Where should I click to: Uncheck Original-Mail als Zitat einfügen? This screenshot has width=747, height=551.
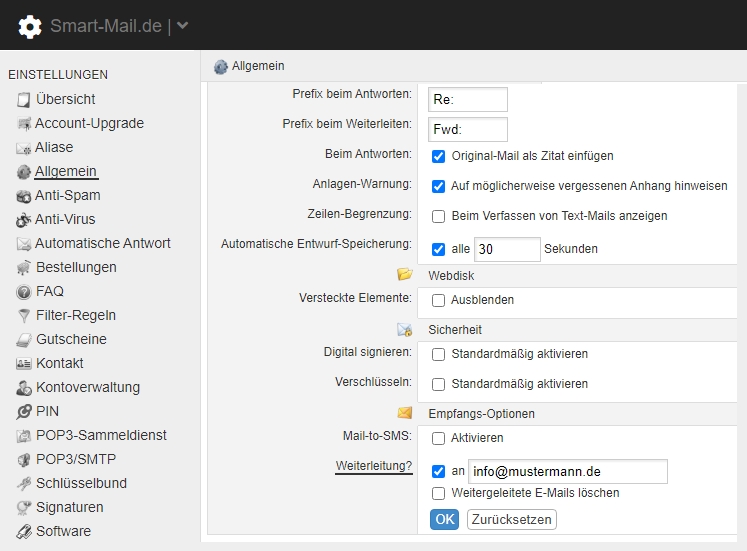point(438,156)
